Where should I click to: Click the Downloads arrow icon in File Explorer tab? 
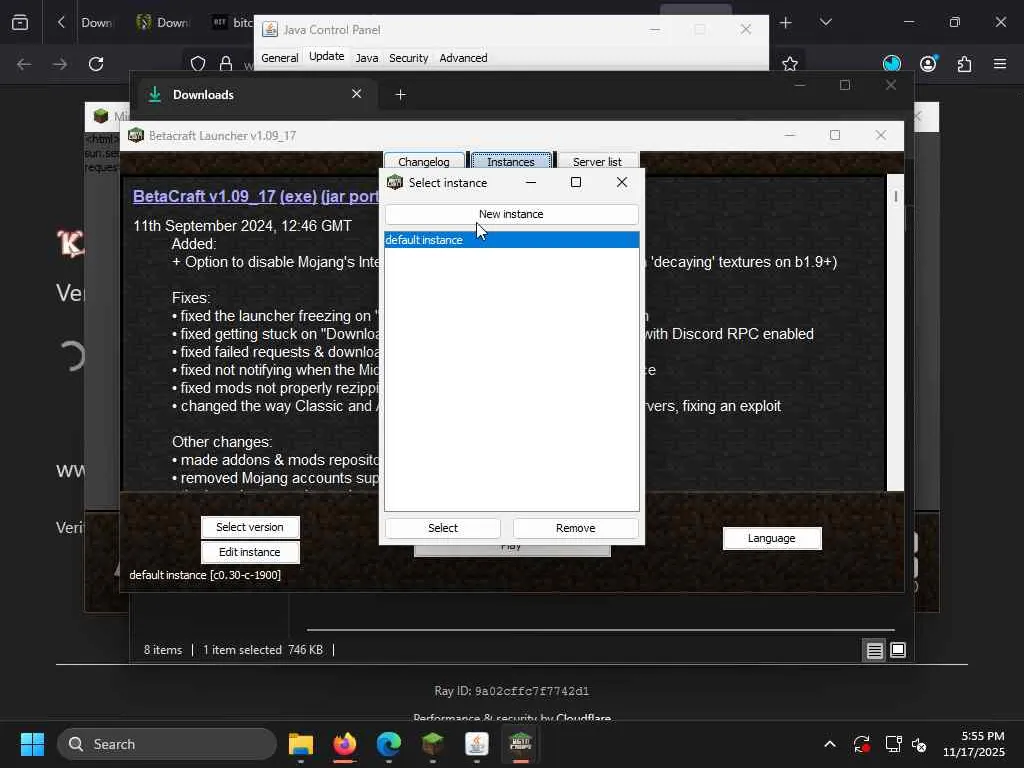coord(155,94)
